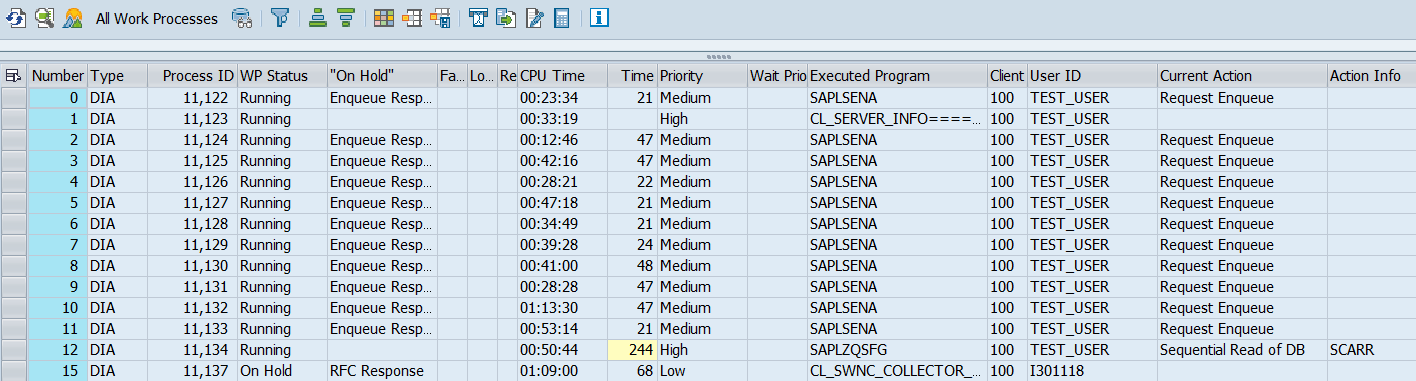Open the Change Layout grid icon
This screenshot has height=381, width=1416.
[384, 18]
